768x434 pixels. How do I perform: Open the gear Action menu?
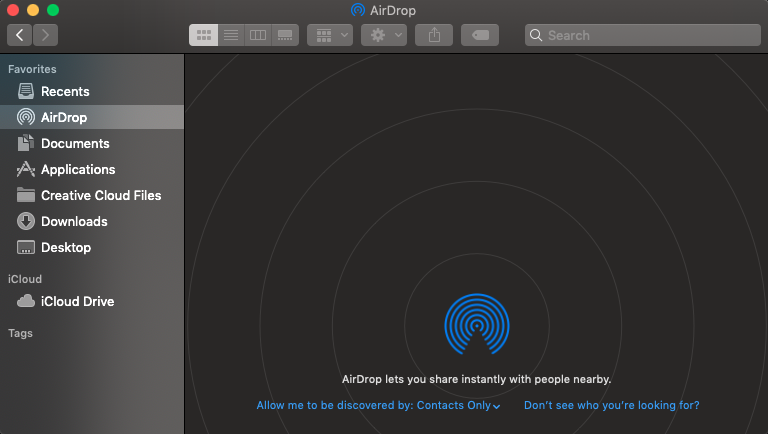384,35
